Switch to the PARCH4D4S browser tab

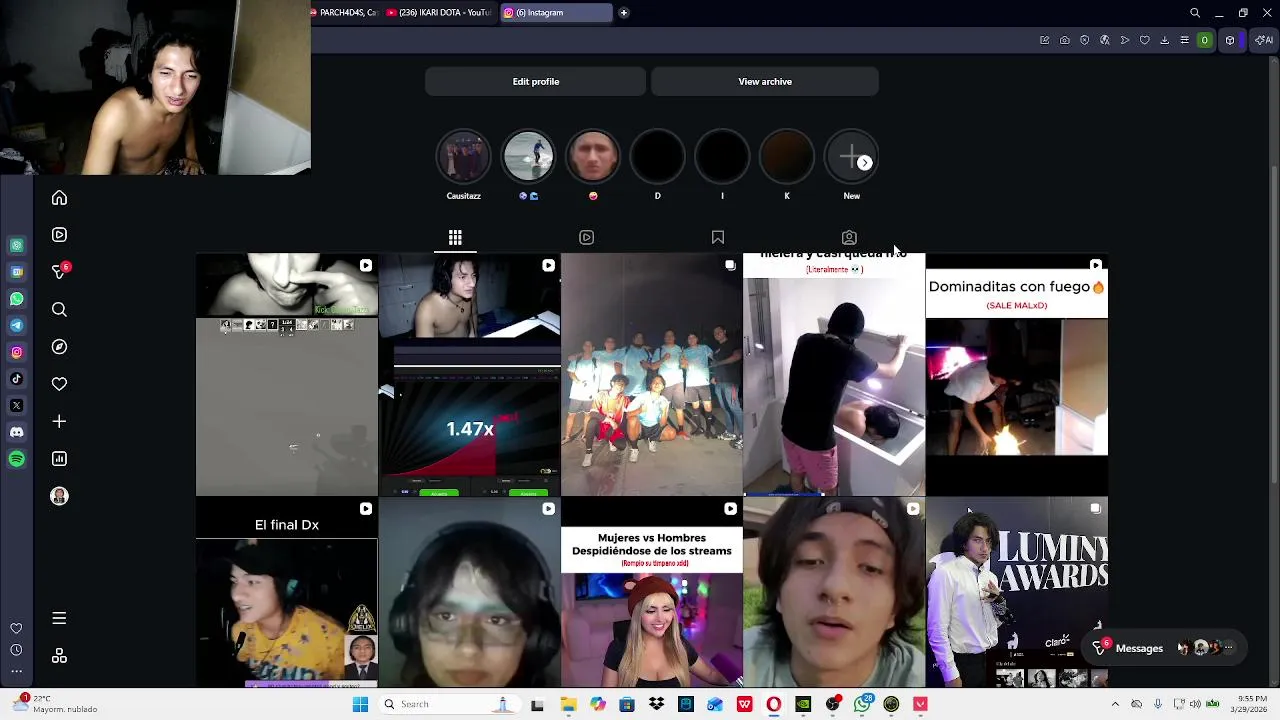[x=345, y=13]
